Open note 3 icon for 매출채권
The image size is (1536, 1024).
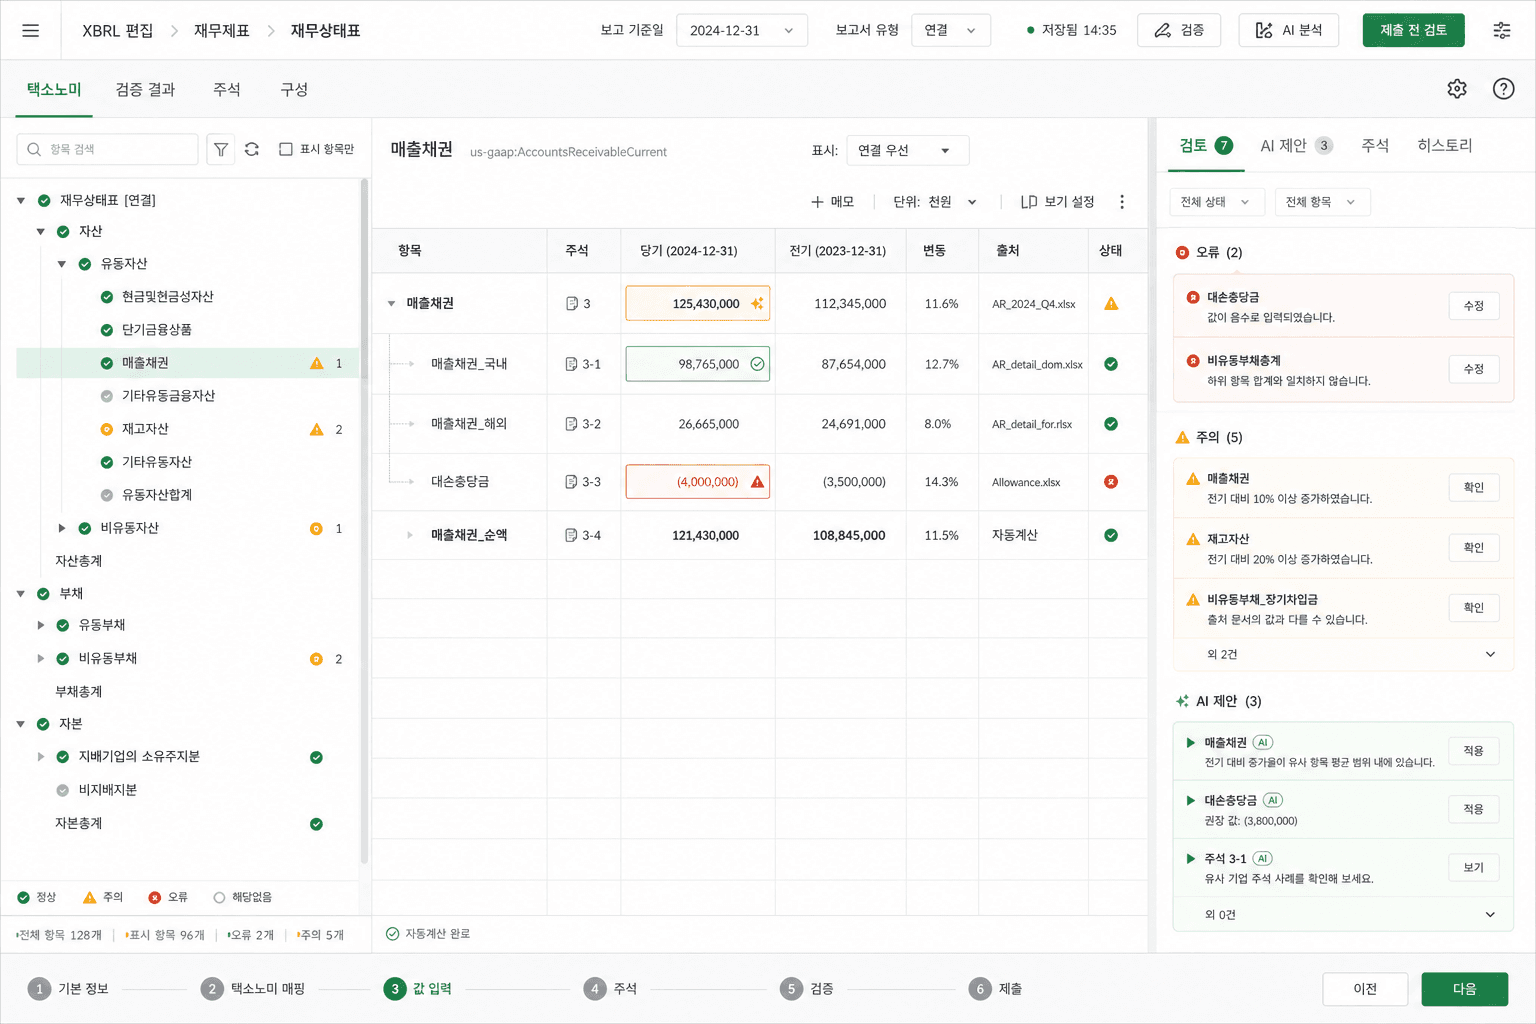(572, 303)
